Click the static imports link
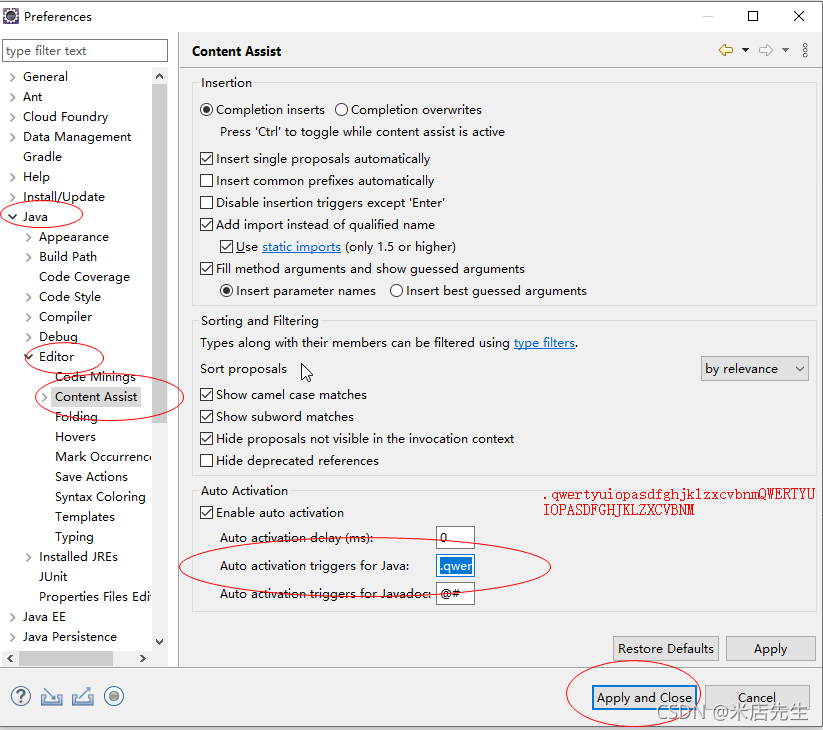The height and width of the screenshot is (730, 823). tap(301, 246)
